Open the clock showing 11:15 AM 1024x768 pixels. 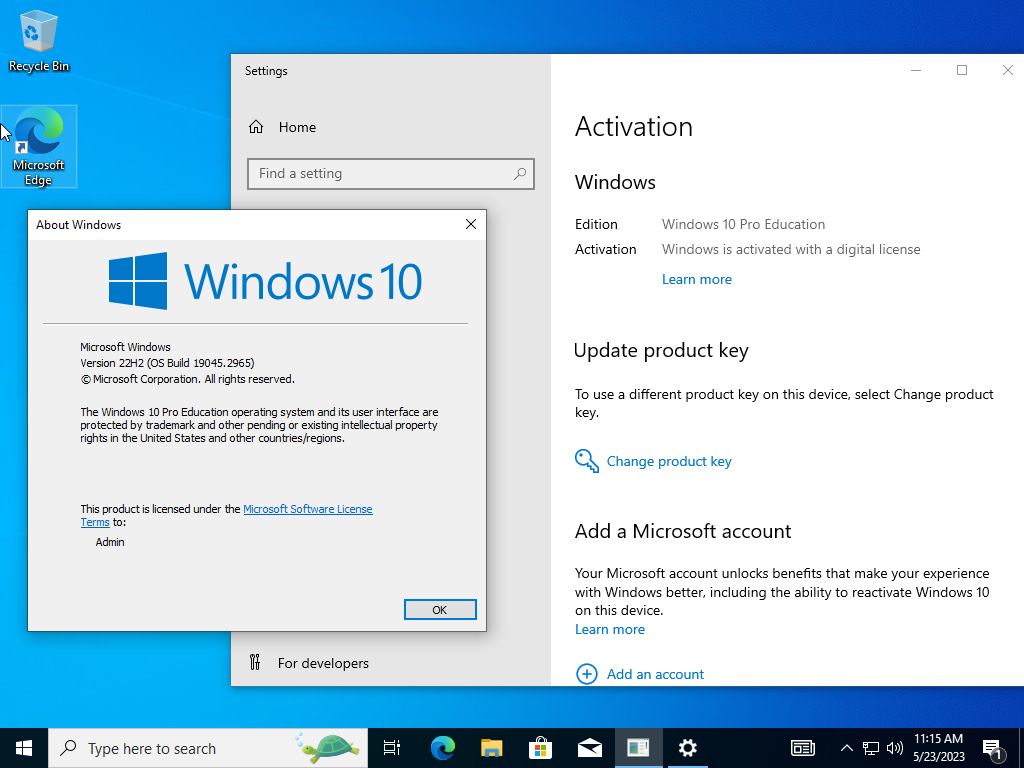pyautogui.click(x=938, y=748)
